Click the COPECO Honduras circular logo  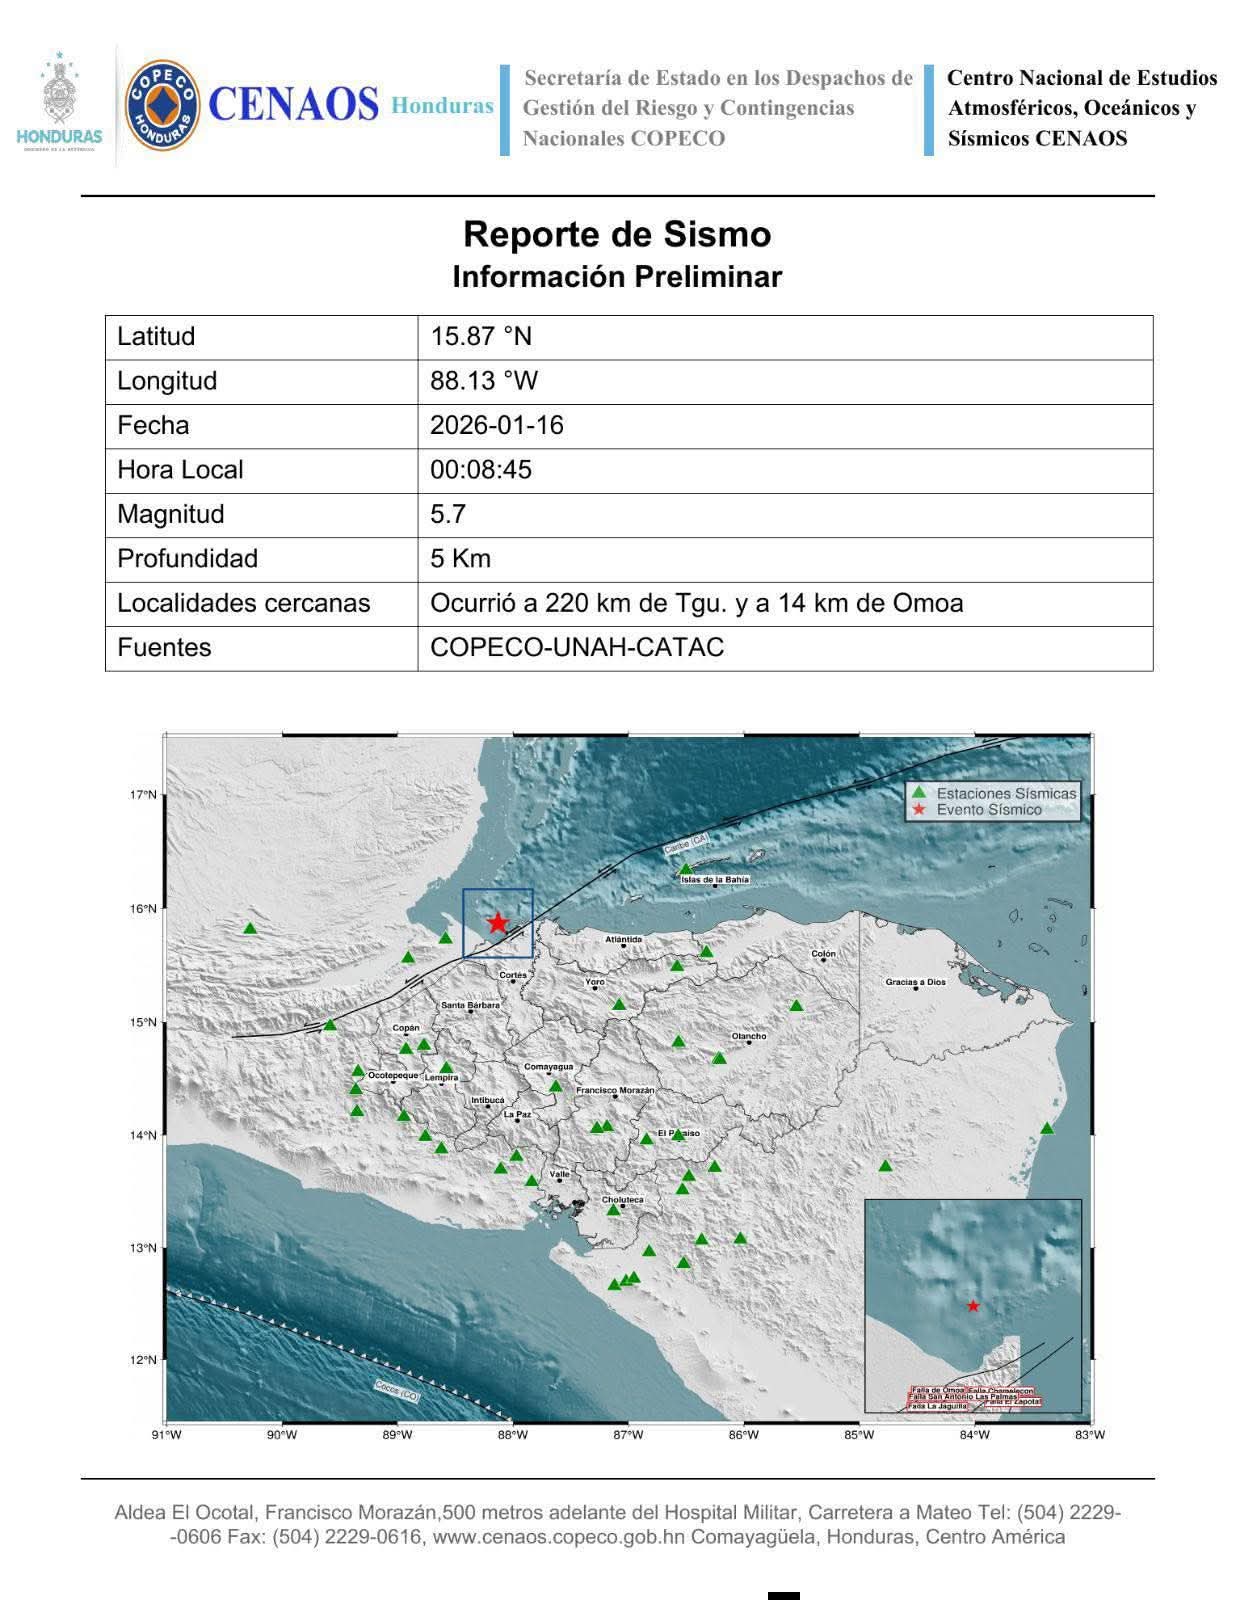[x=161, y=105]
